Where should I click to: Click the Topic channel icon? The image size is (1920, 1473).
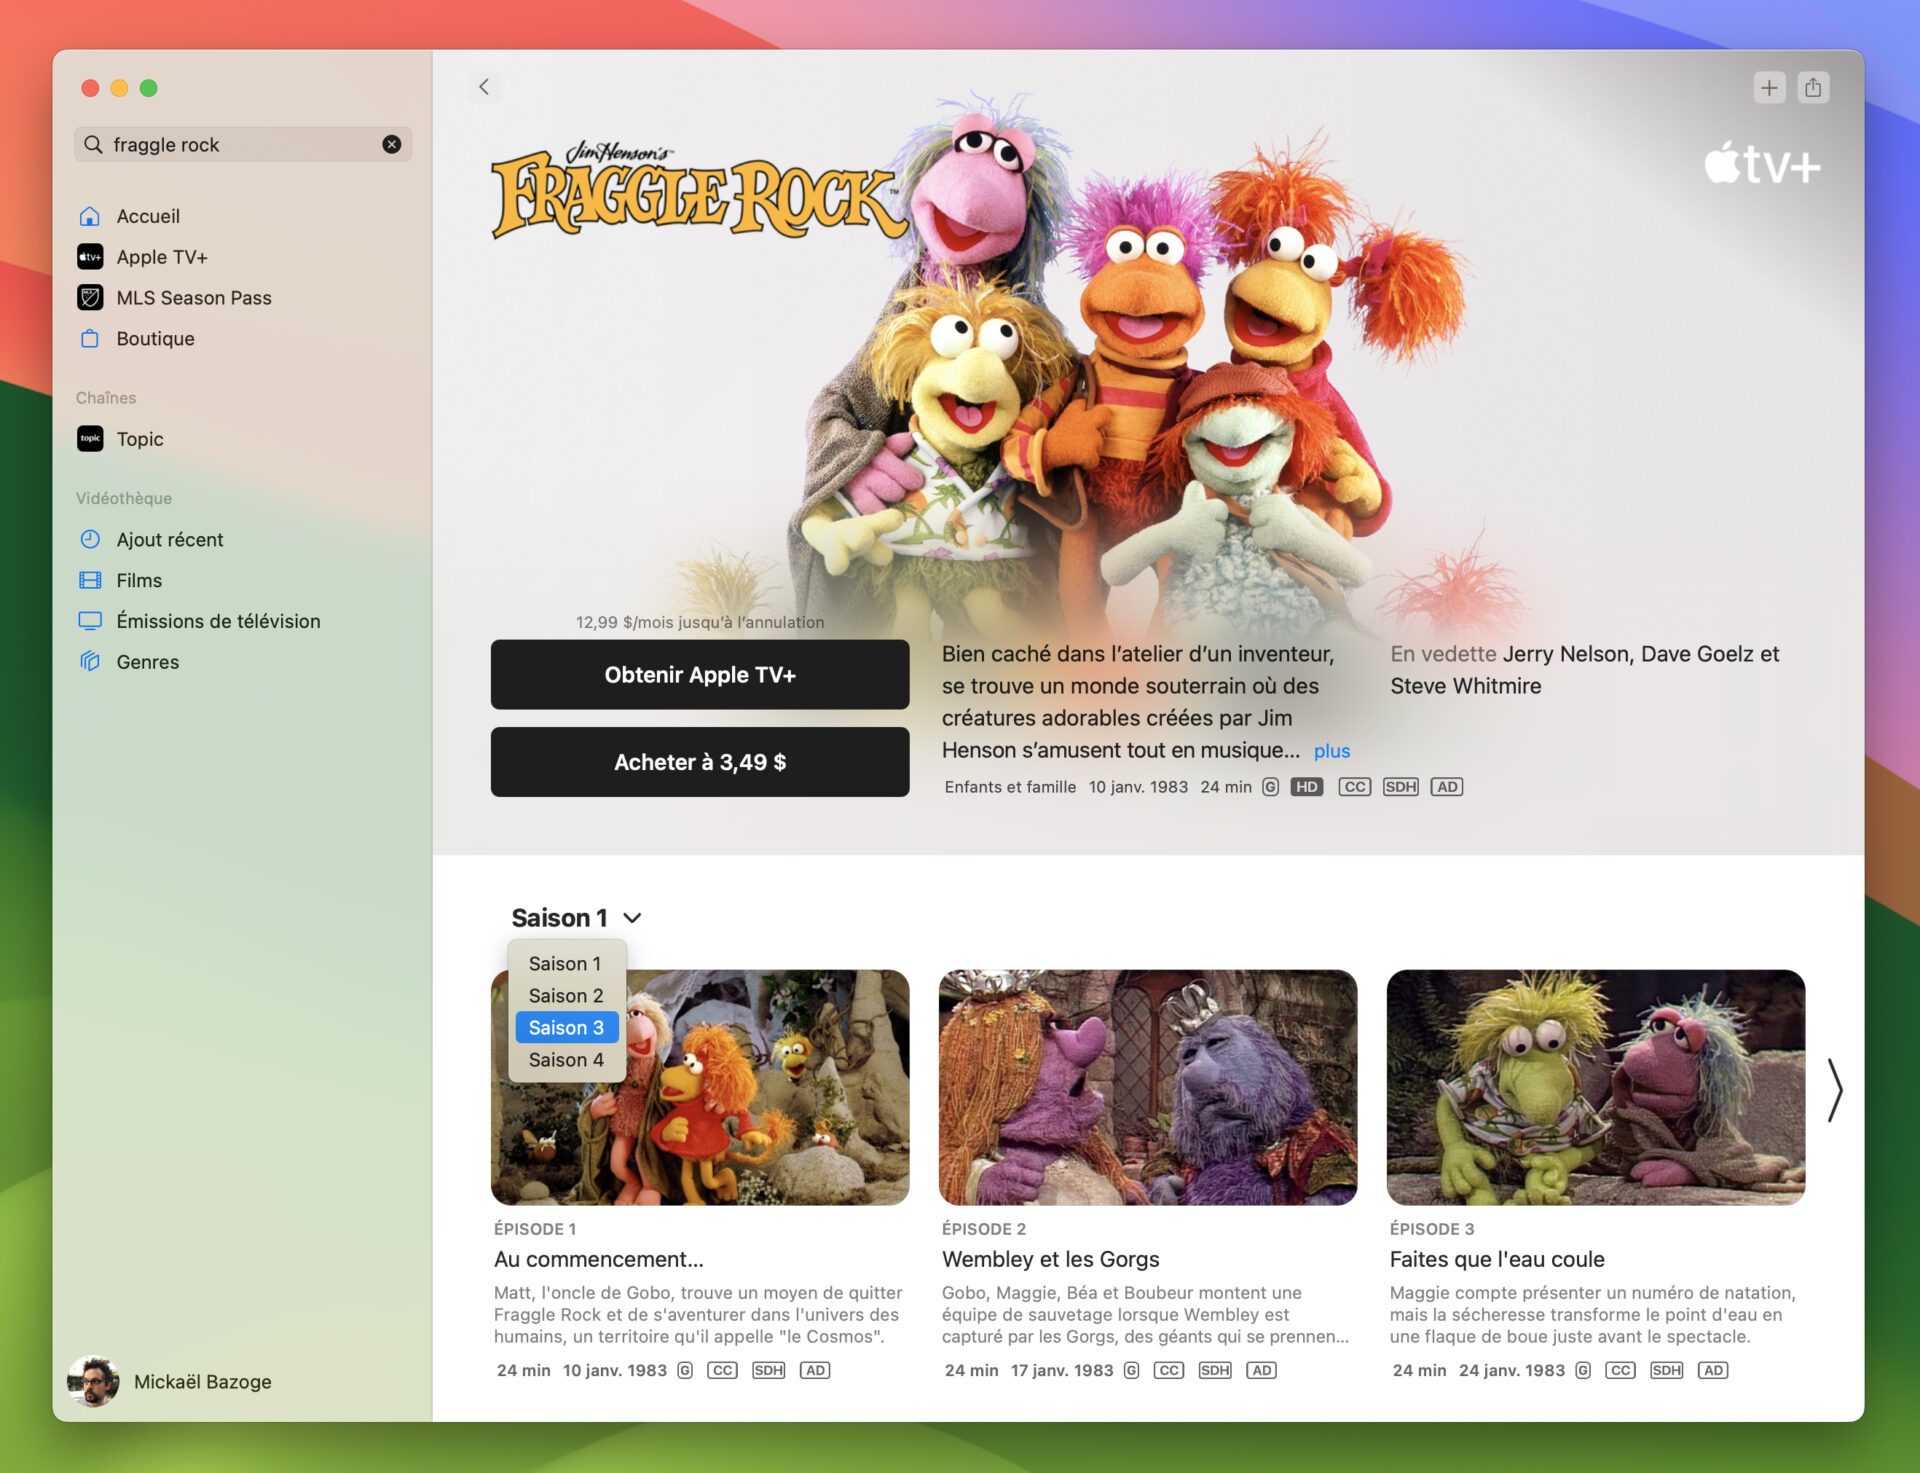pyautogui.click(x=90, y=438)
